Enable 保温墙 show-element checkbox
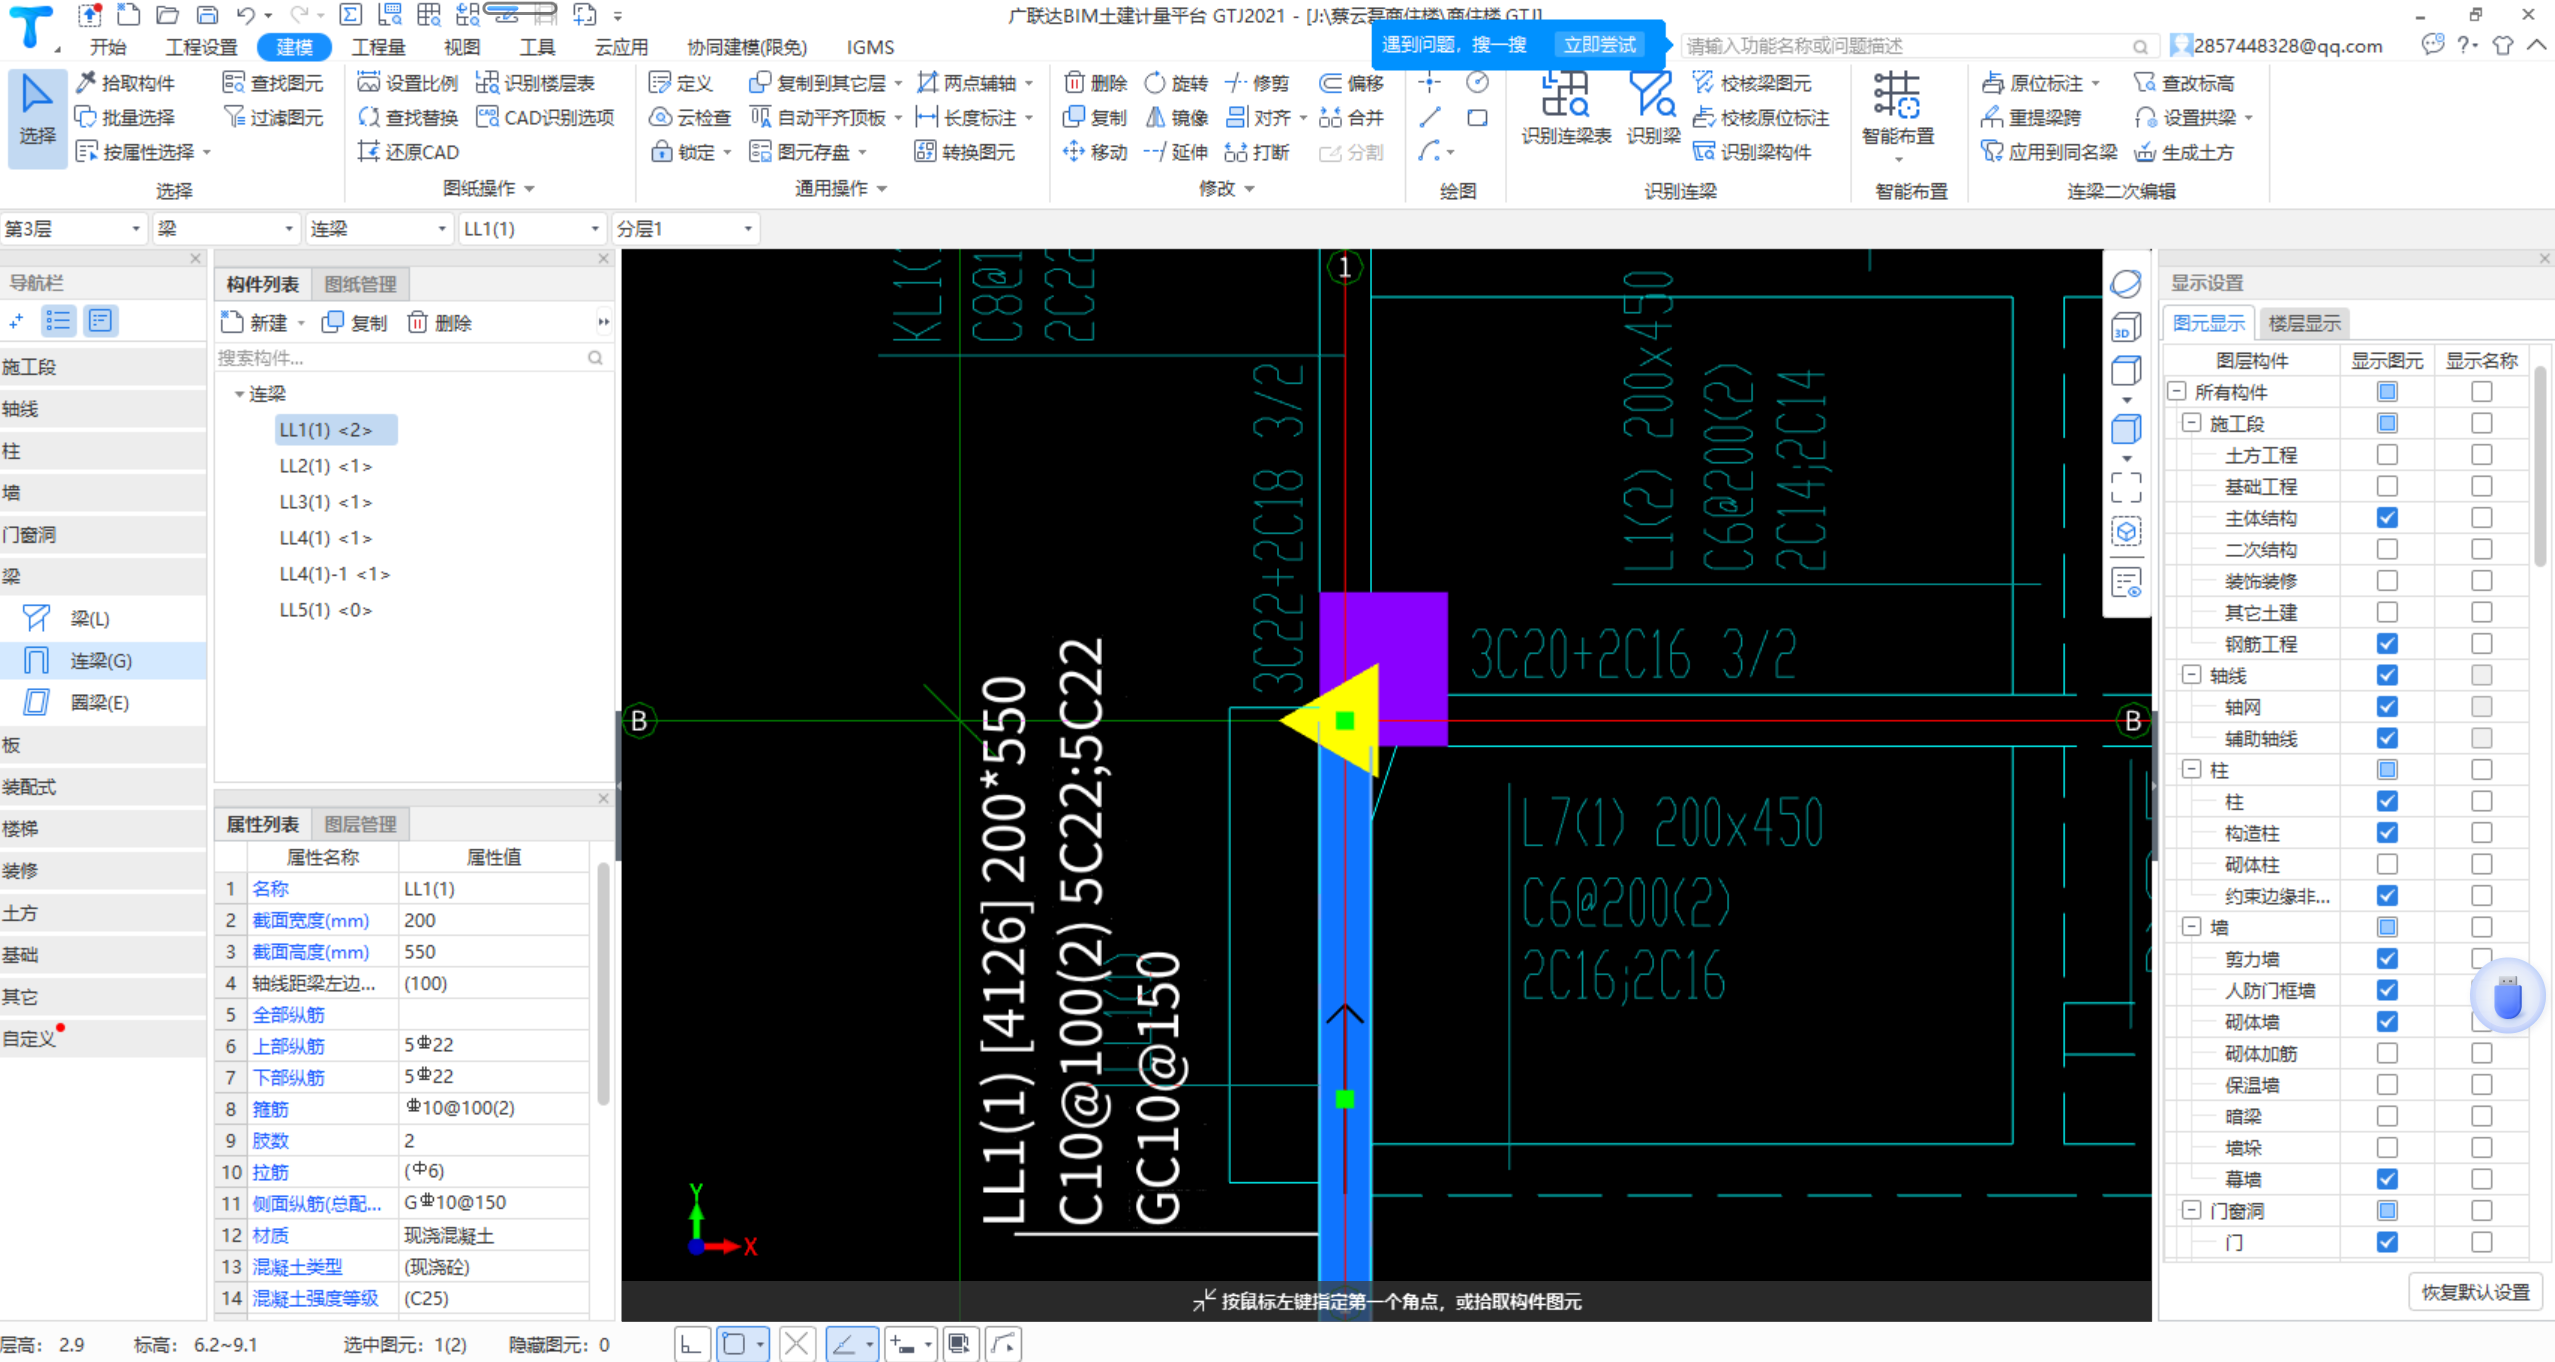The height and width of the screenshot is (1362, 2555). coord(2387,1085)
